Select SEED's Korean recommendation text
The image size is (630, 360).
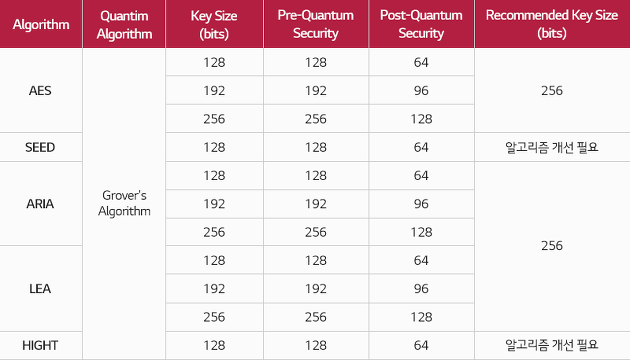552,147
